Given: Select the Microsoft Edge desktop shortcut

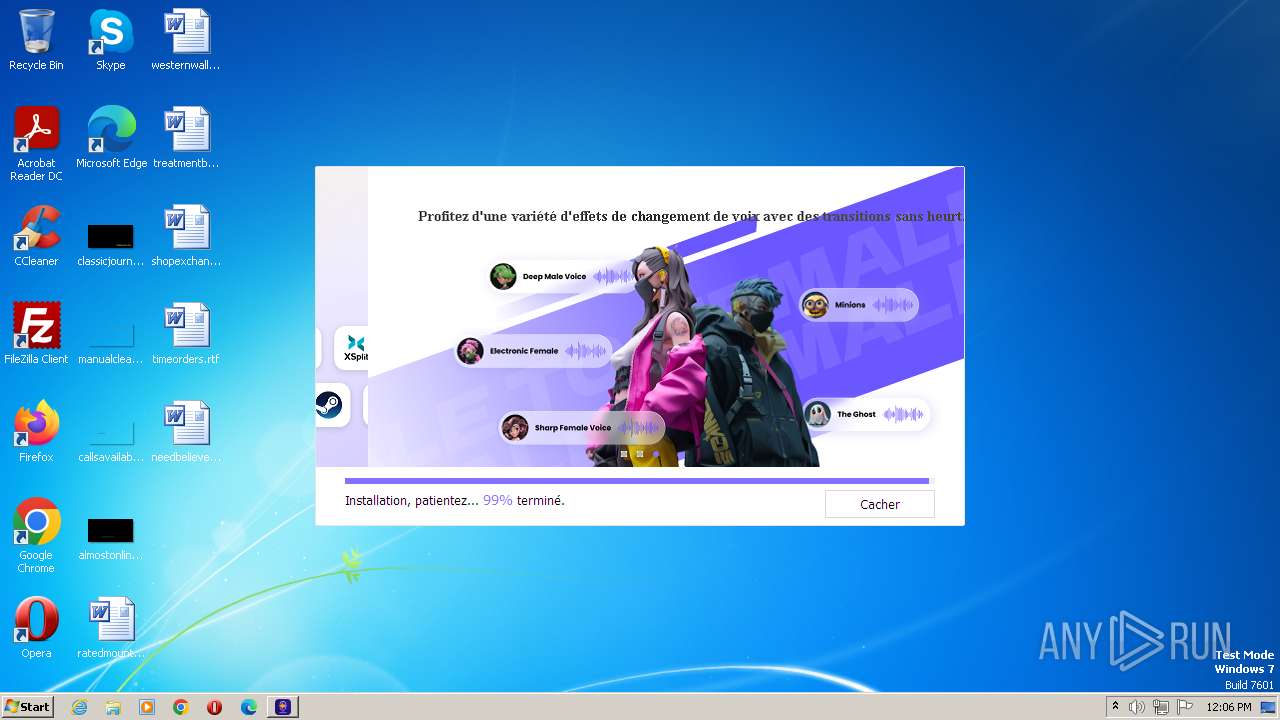Looking at the screenshot, I should [111, 138].
